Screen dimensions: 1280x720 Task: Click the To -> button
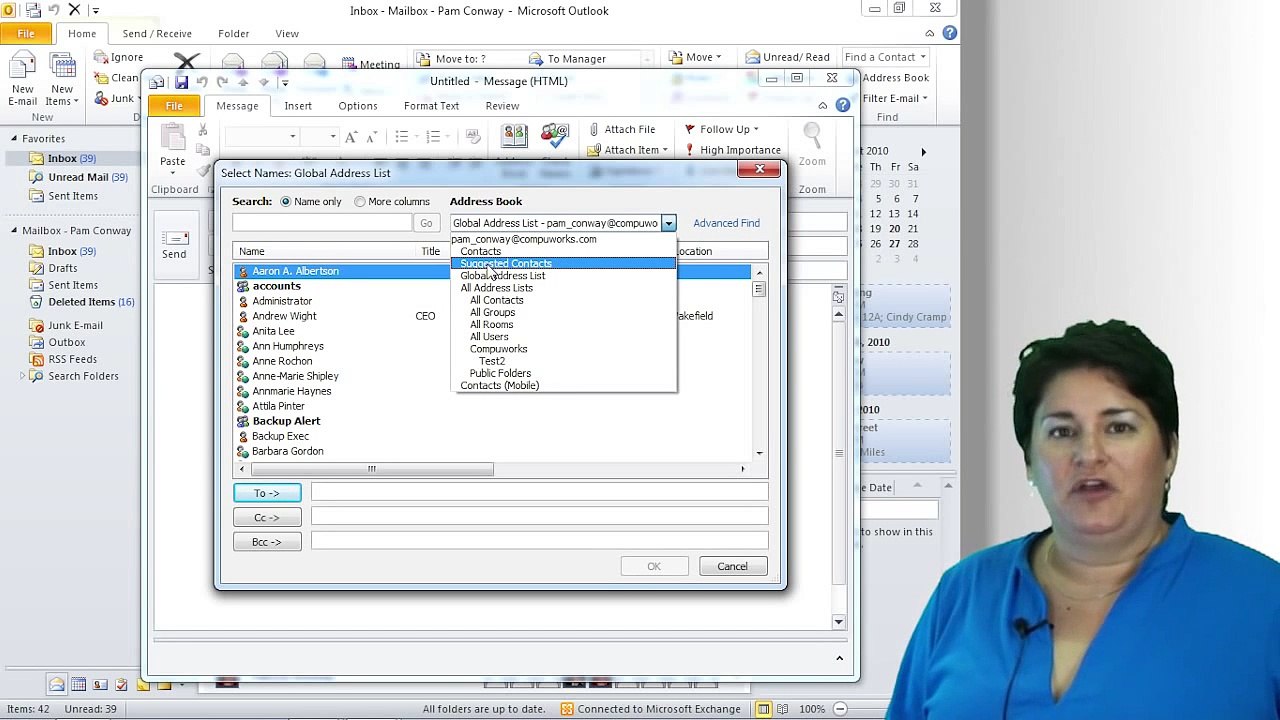click(x=267, y=493)
